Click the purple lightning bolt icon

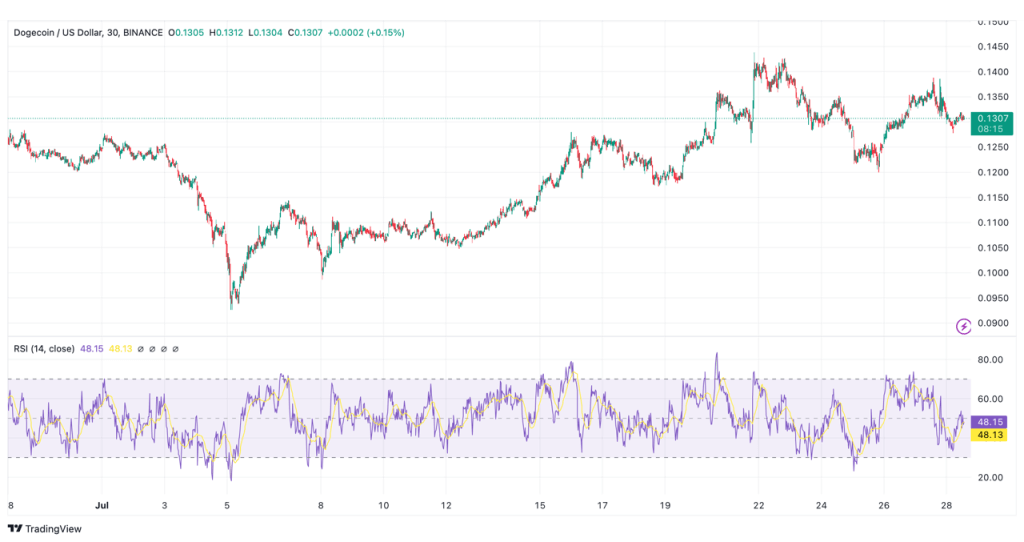click(963, 326)
